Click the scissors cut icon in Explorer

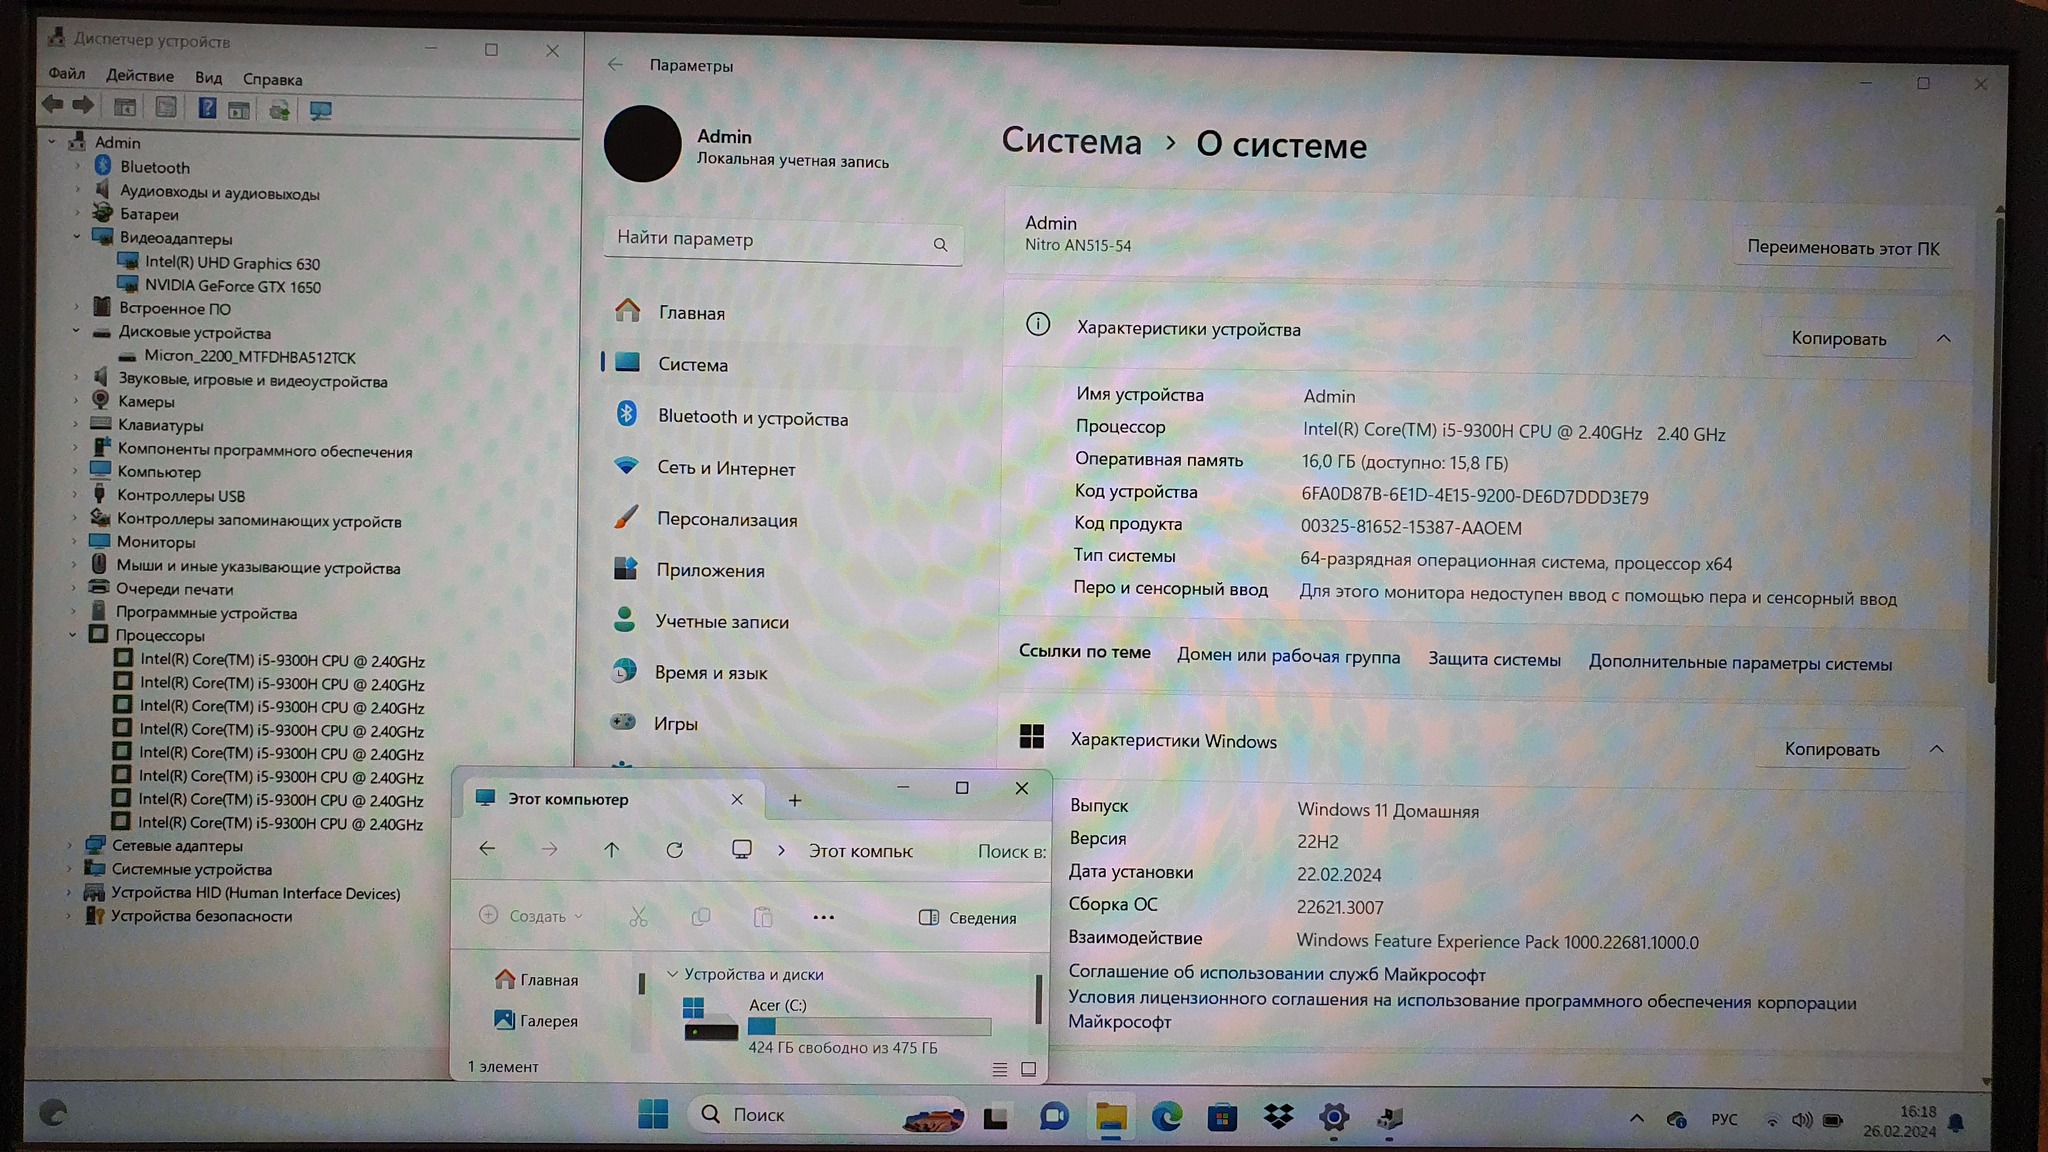coord(638,917)
